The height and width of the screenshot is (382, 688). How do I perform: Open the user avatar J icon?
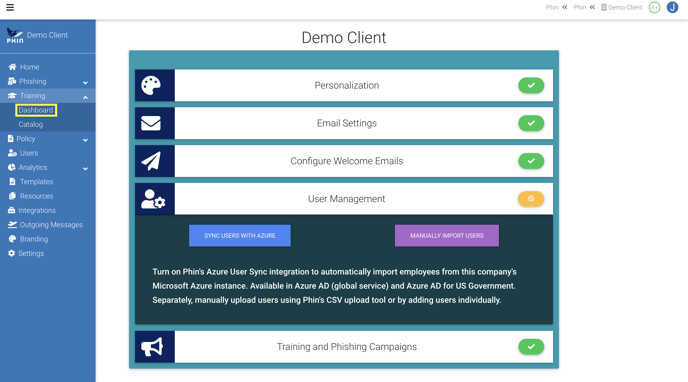[672, 7]
